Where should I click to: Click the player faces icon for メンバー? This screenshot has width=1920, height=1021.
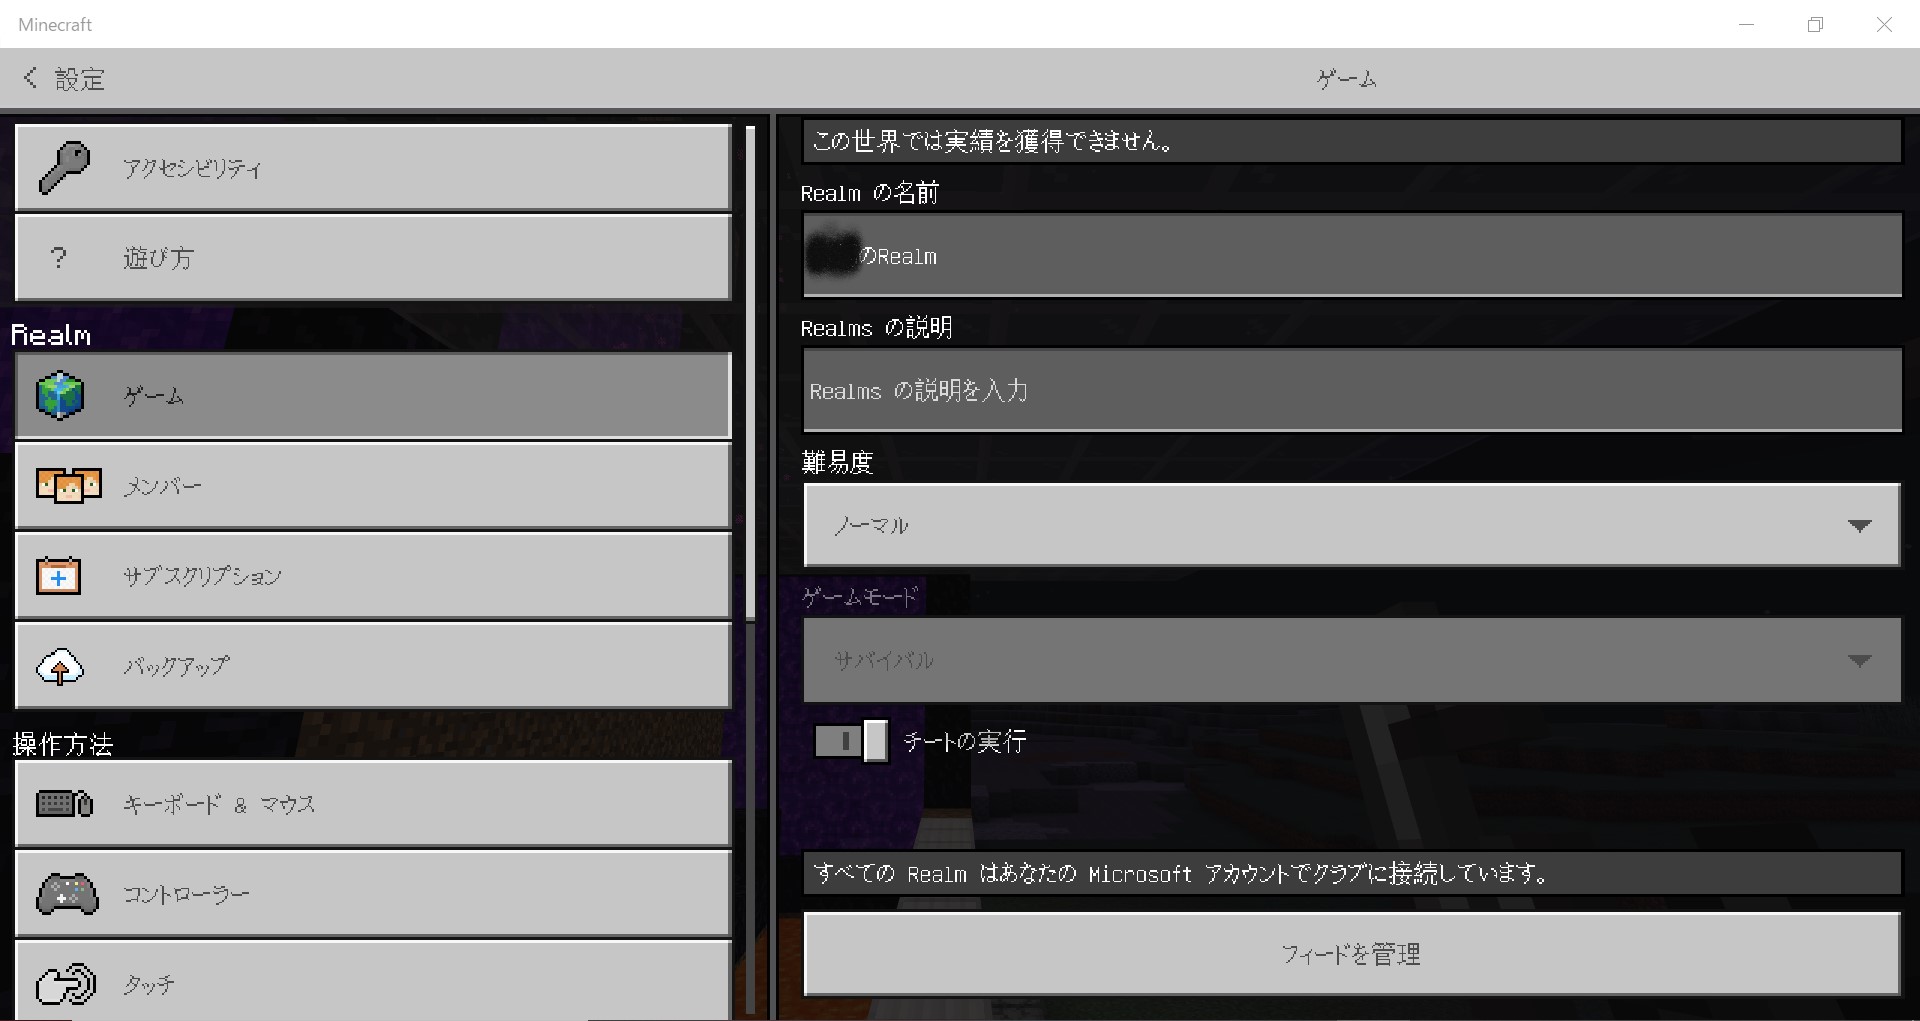point(68,486)
